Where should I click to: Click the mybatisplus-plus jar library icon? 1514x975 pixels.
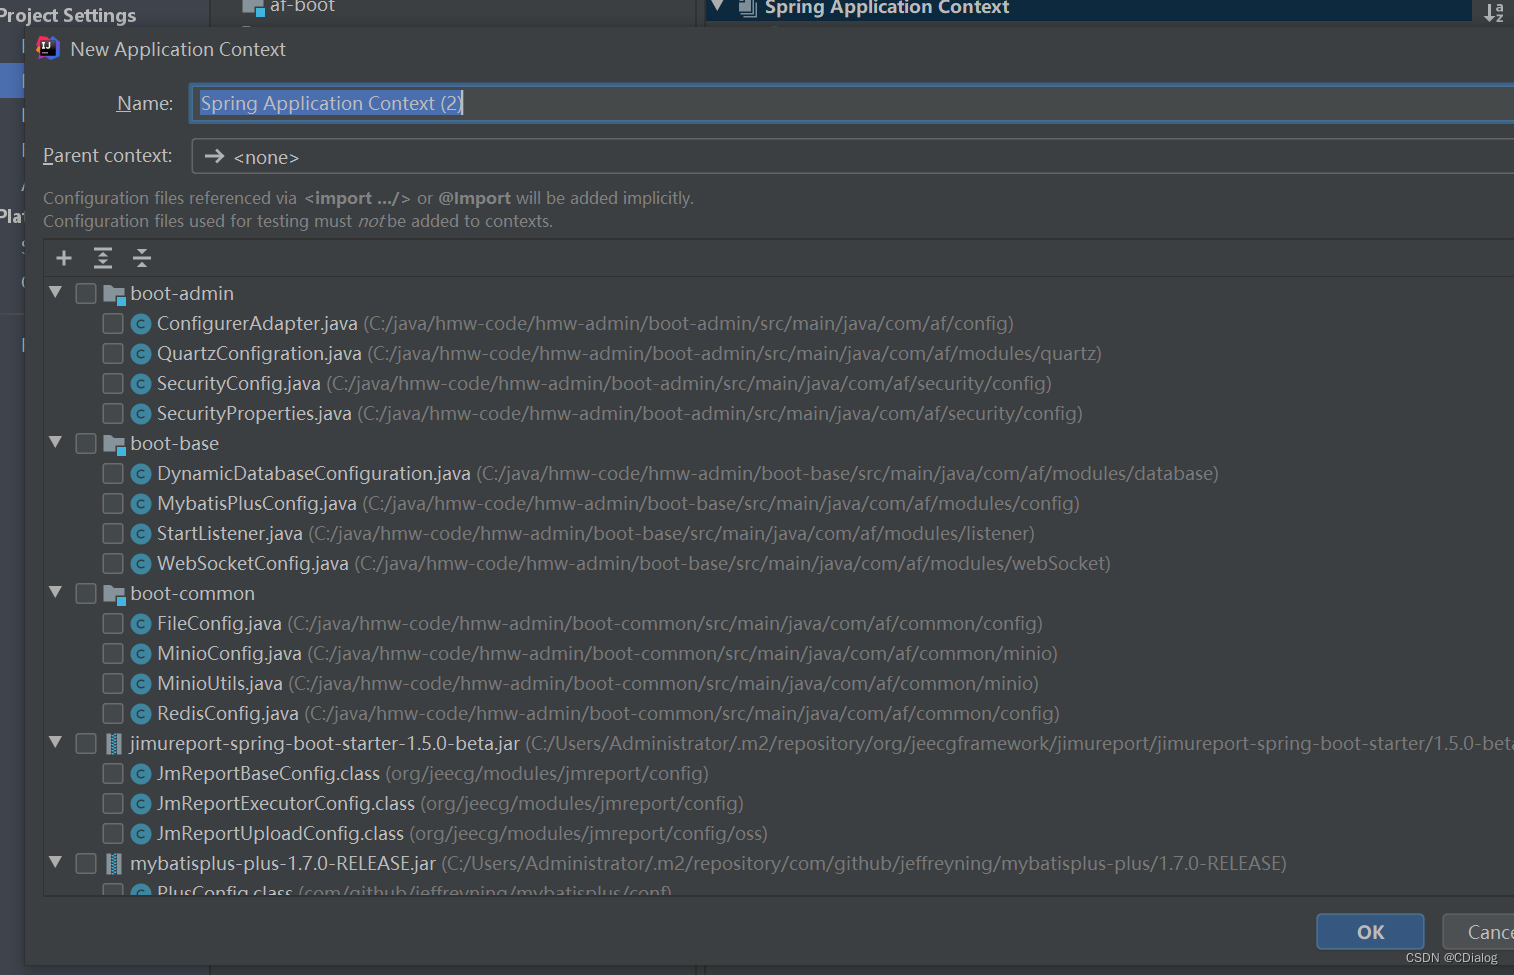click(x=114, y=864)
